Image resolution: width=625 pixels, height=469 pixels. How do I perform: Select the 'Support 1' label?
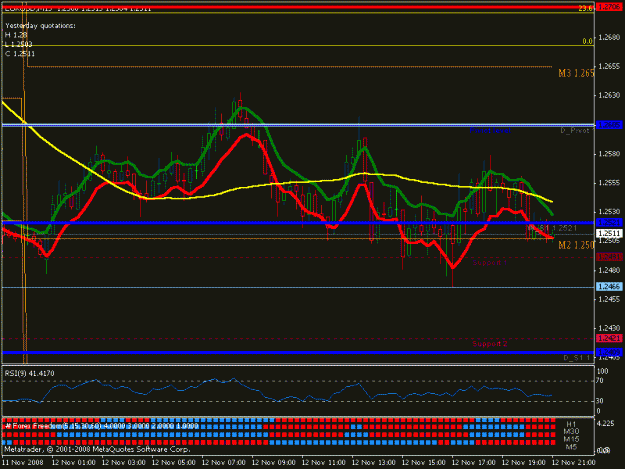click(x=490, y=263)
